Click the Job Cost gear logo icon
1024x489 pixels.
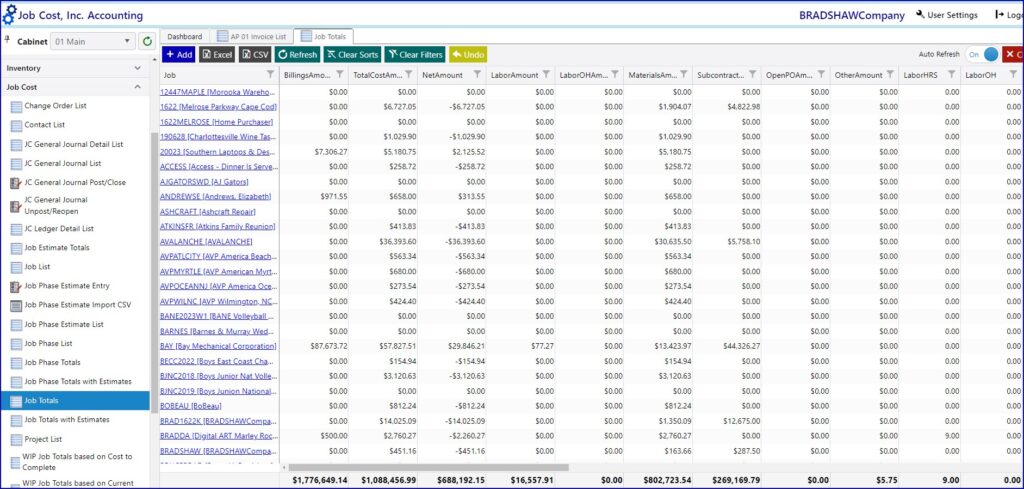pyautogui.click(x=9, y=14)
